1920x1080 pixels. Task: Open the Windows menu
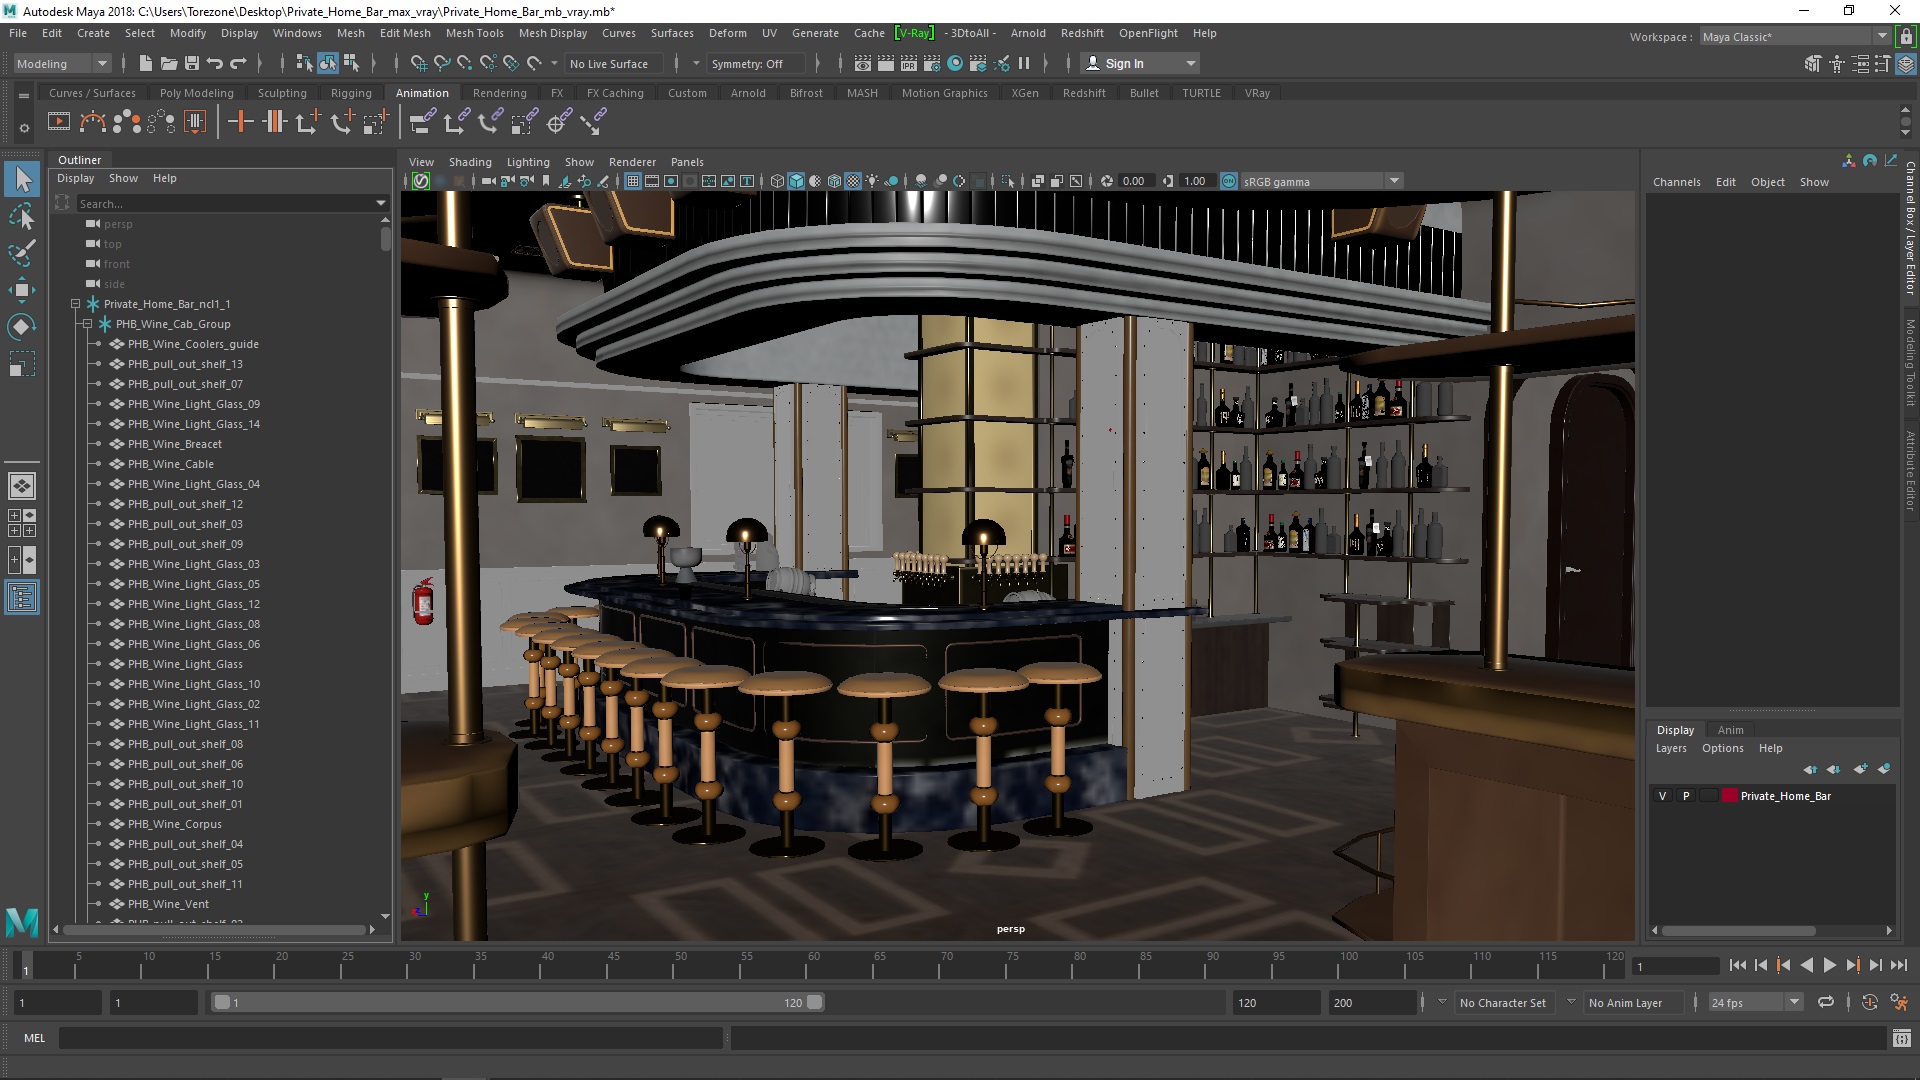click(x=297, y=33)
